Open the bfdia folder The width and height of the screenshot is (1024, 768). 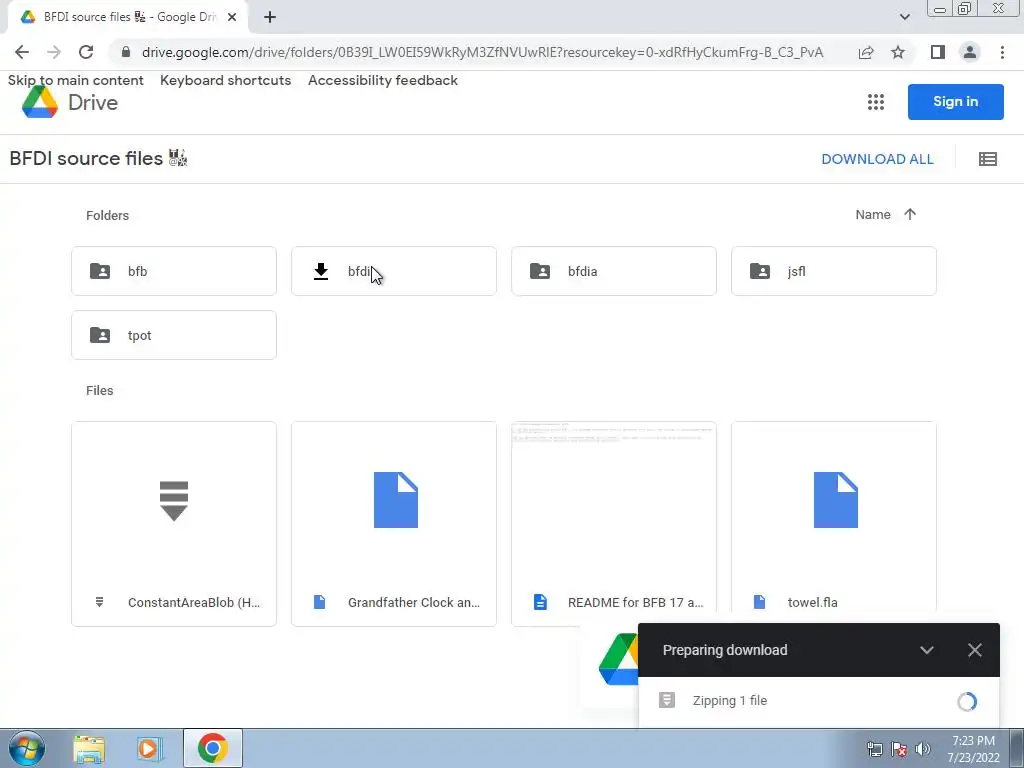click(x=614, y=271)
